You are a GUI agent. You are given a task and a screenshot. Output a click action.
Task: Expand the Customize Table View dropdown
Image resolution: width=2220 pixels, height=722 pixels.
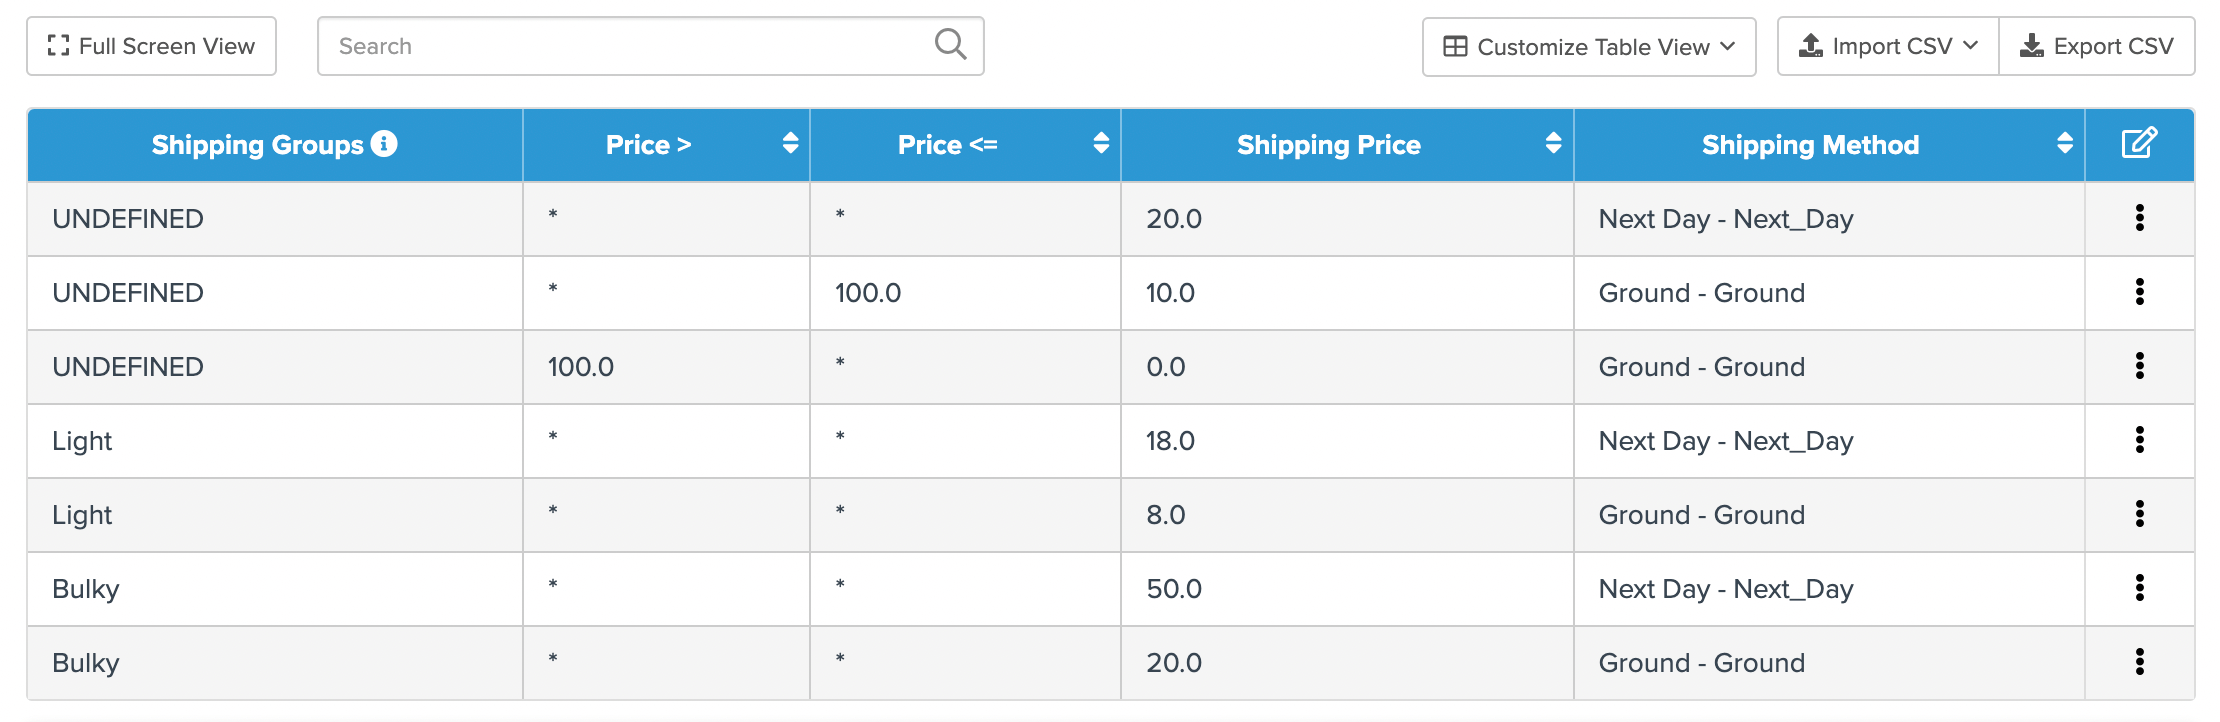(x=1589, y=46)
